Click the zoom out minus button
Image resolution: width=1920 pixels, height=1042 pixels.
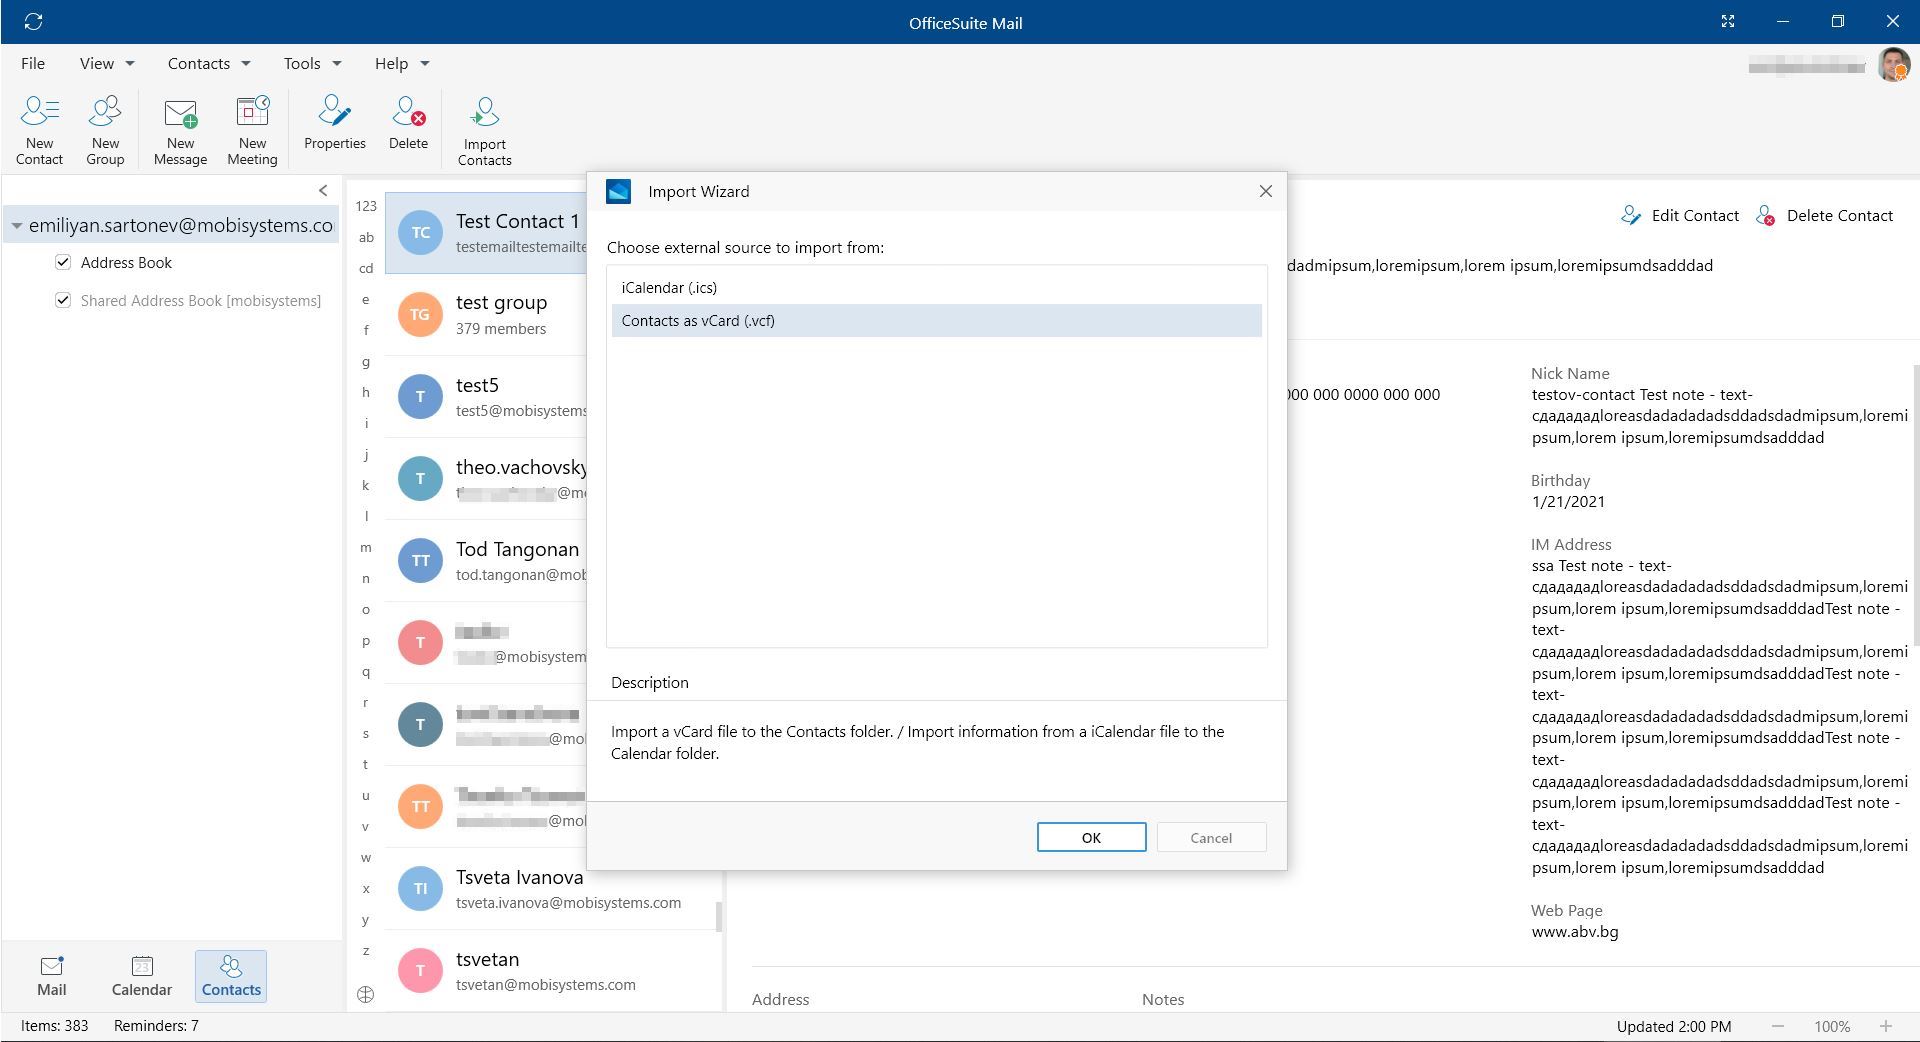point(1777,1026)
